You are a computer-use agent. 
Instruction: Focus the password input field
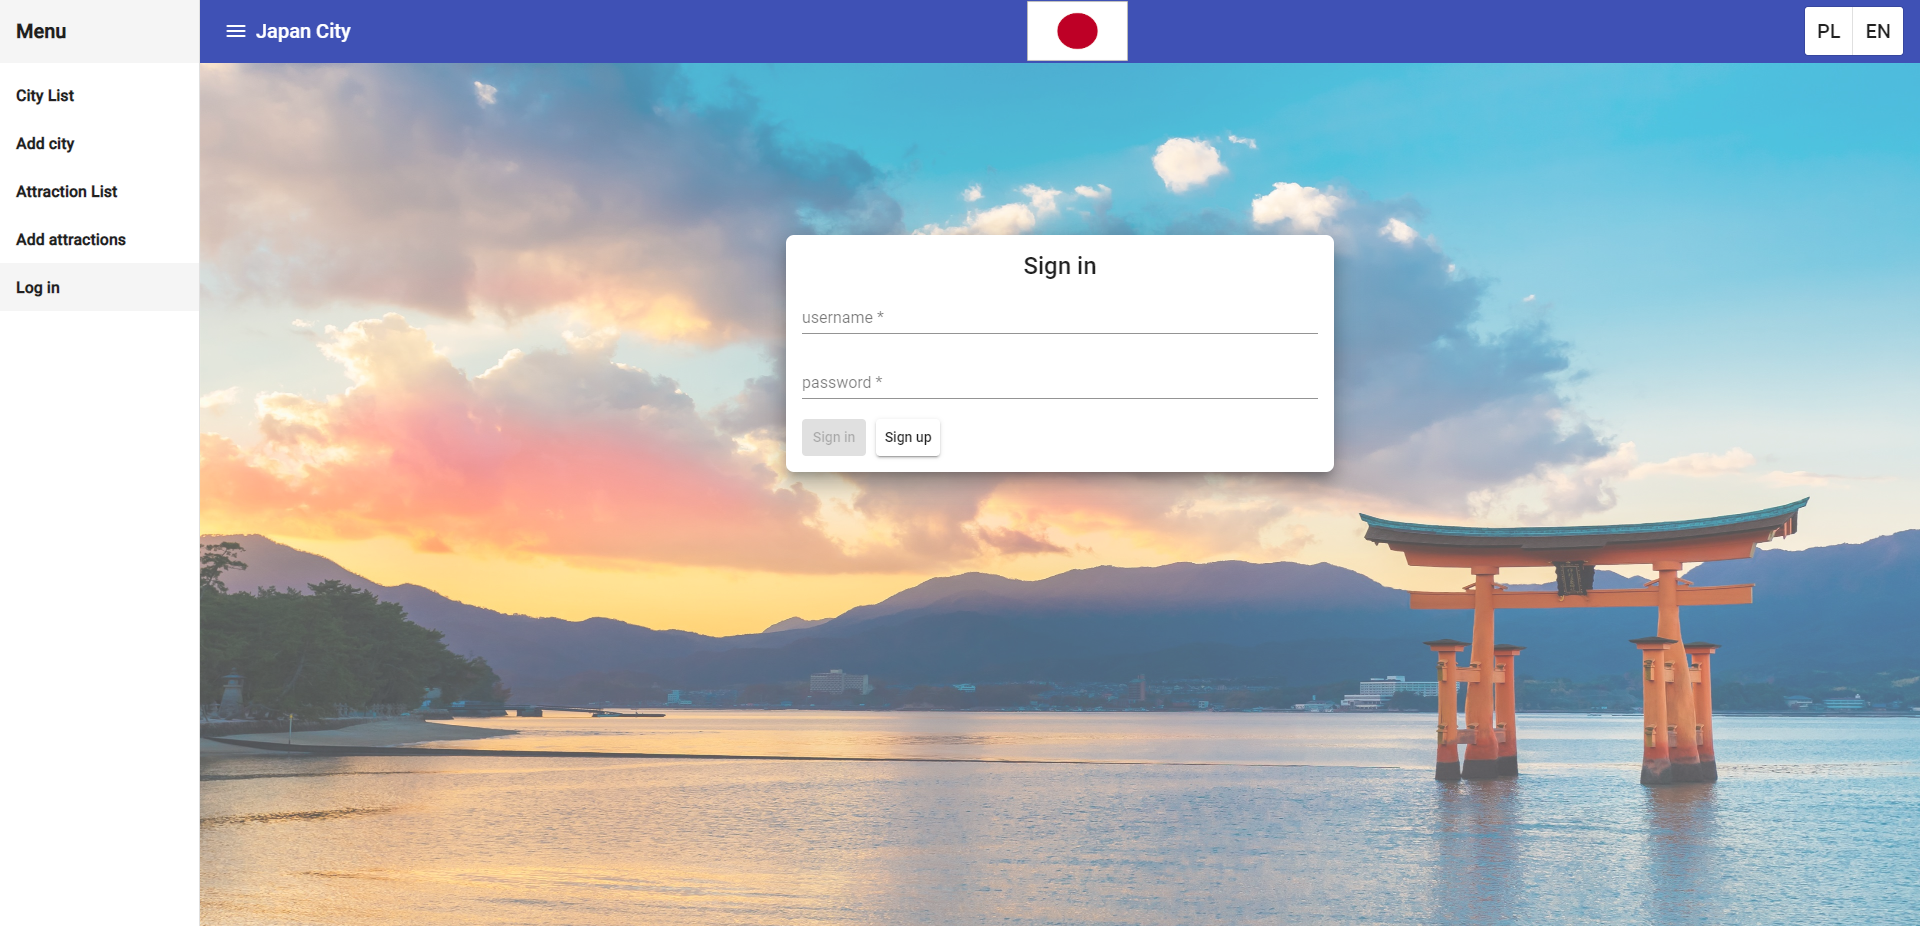1060,383
